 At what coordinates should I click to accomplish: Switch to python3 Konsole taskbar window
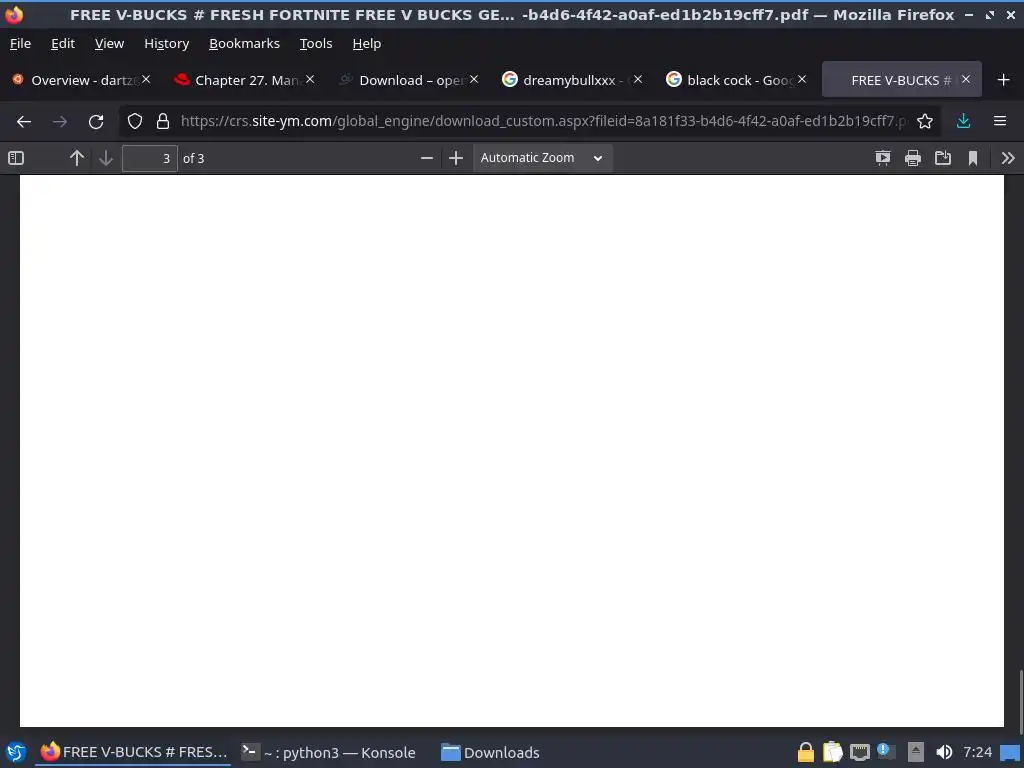tap(328, 752)
